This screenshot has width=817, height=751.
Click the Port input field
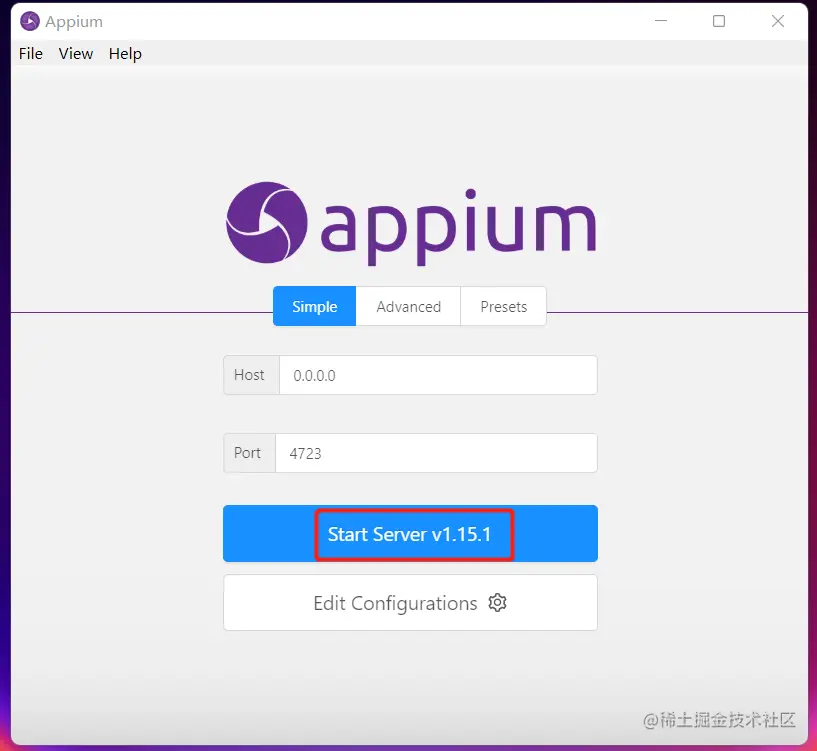[x=436, y=453]
